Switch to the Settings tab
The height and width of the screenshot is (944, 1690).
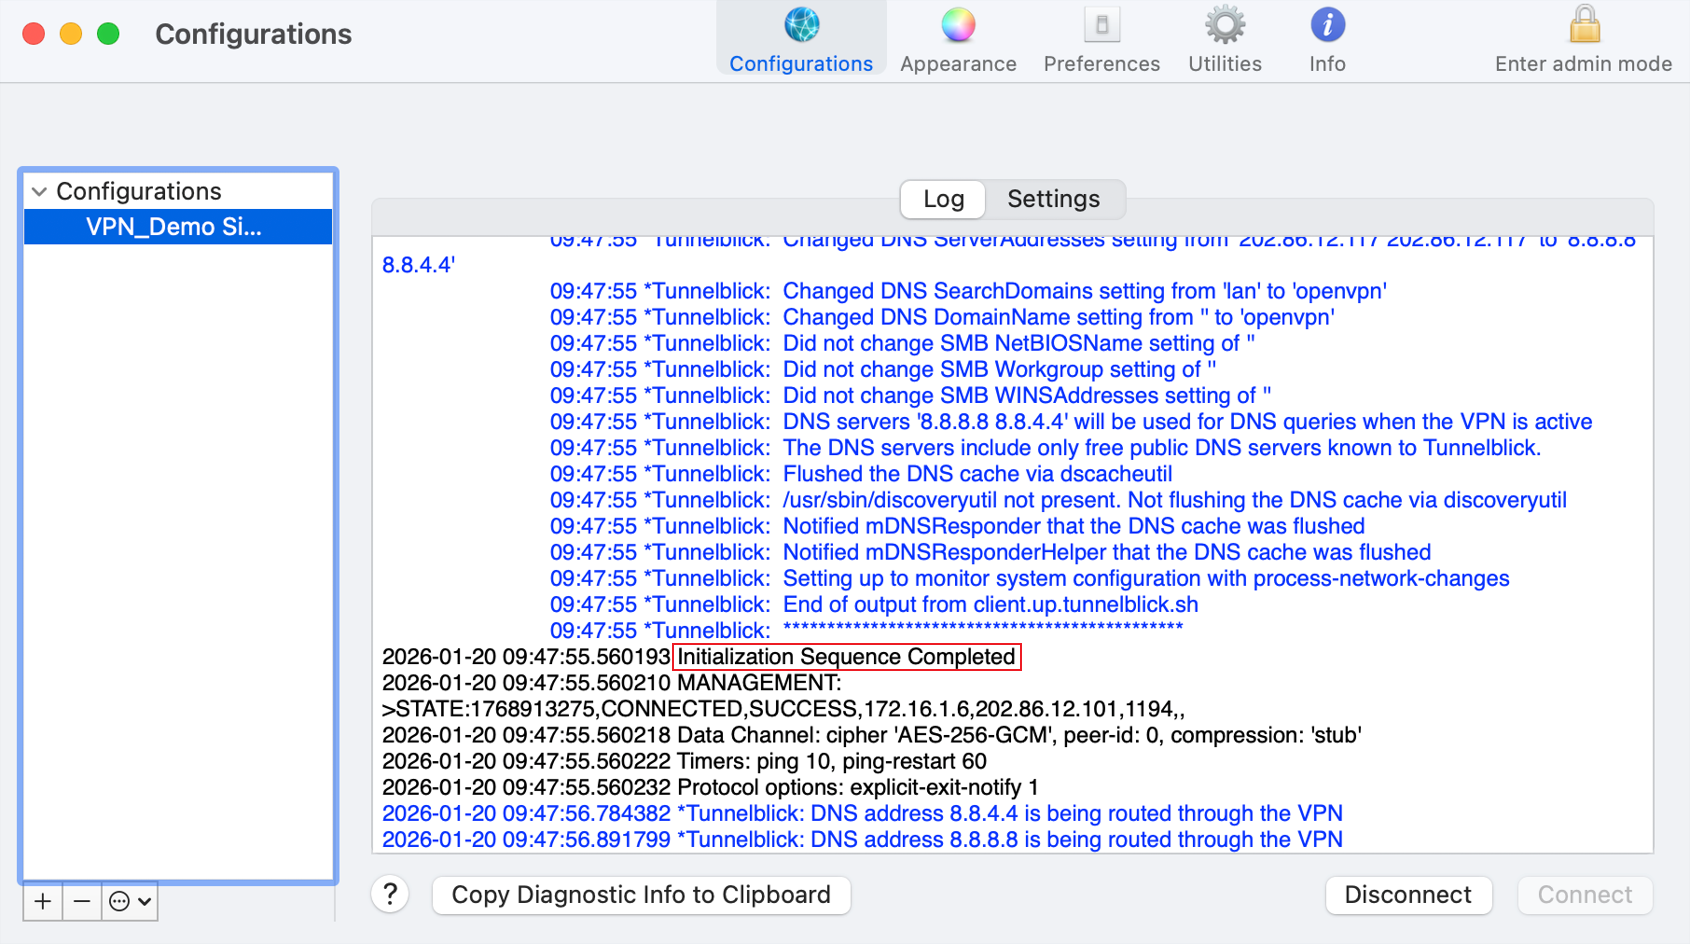[1053, 199]
